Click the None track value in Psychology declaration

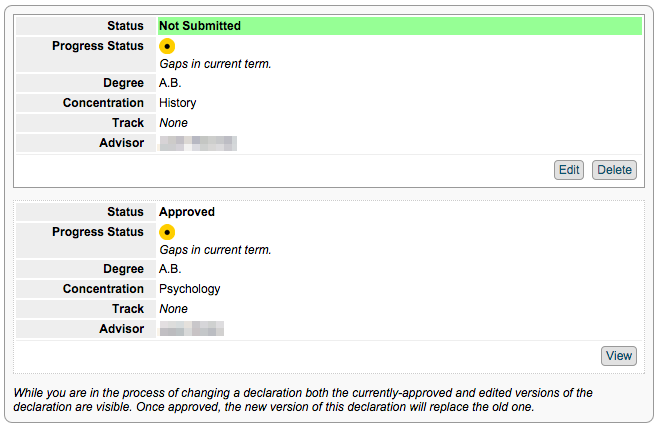173,309
